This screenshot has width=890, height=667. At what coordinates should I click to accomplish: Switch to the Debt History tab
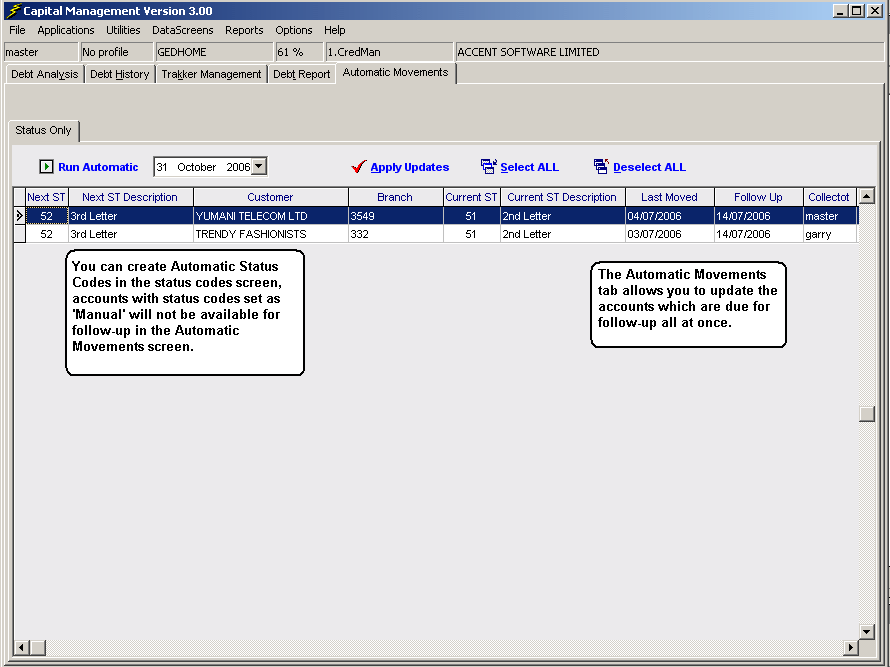click(120, 74)
